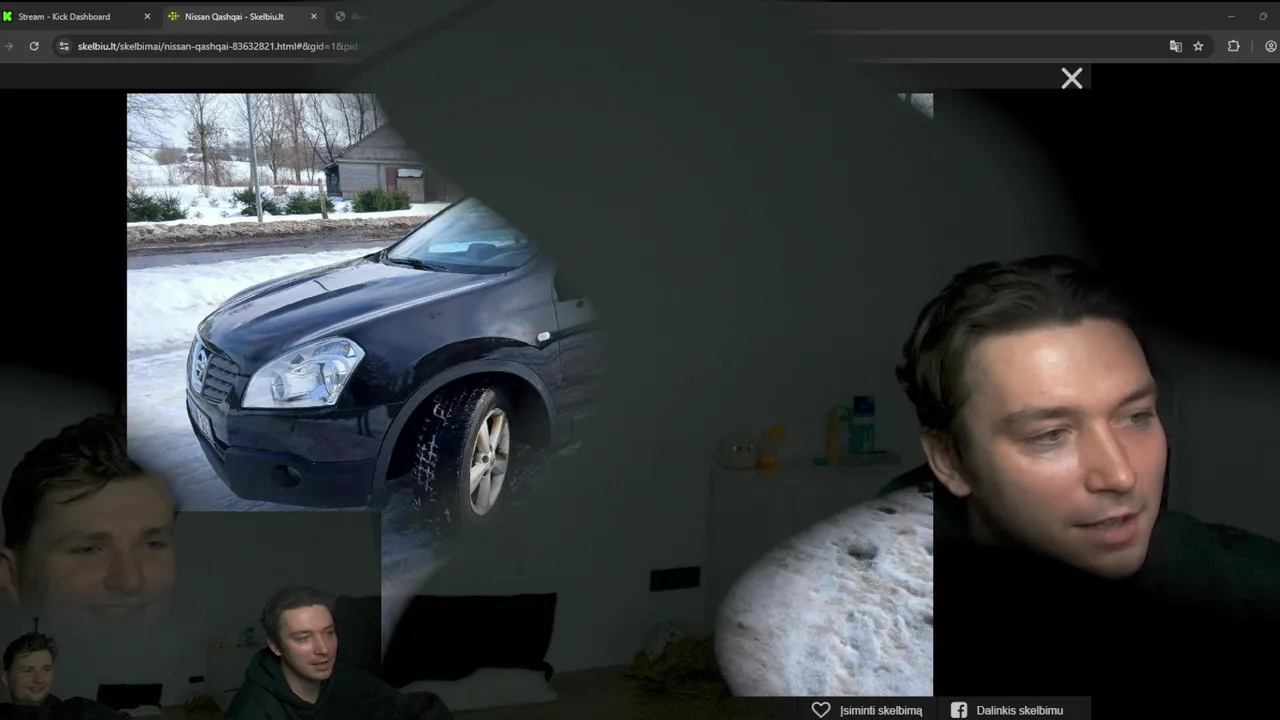Screen dimensions: 1280x720
Task: Bookmark this page with the star icon
Action: click(x=1198, y=46)
